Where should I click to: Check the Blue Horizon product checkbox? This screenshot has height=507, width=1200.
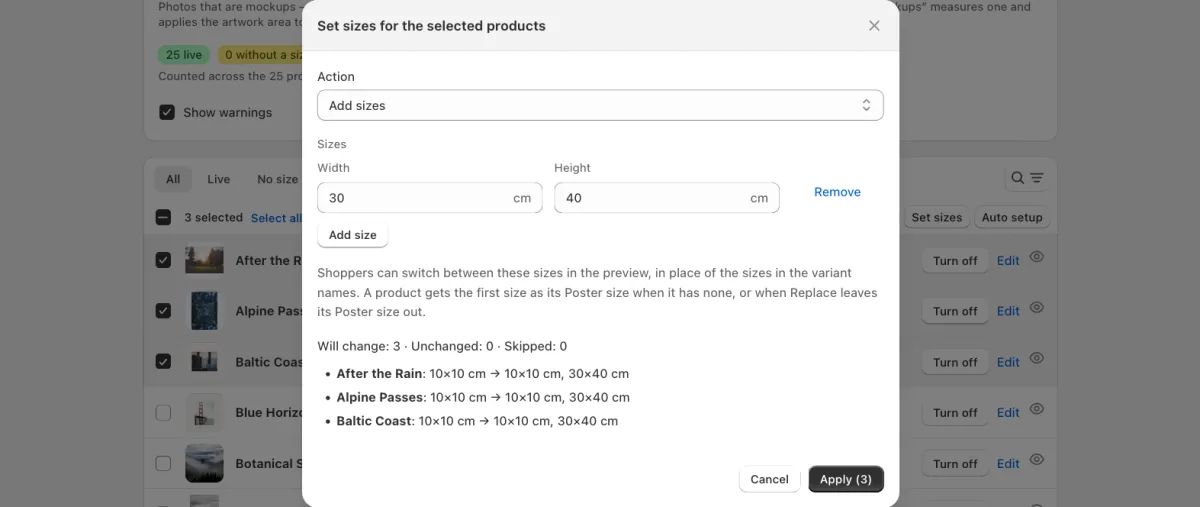(163, 412)
